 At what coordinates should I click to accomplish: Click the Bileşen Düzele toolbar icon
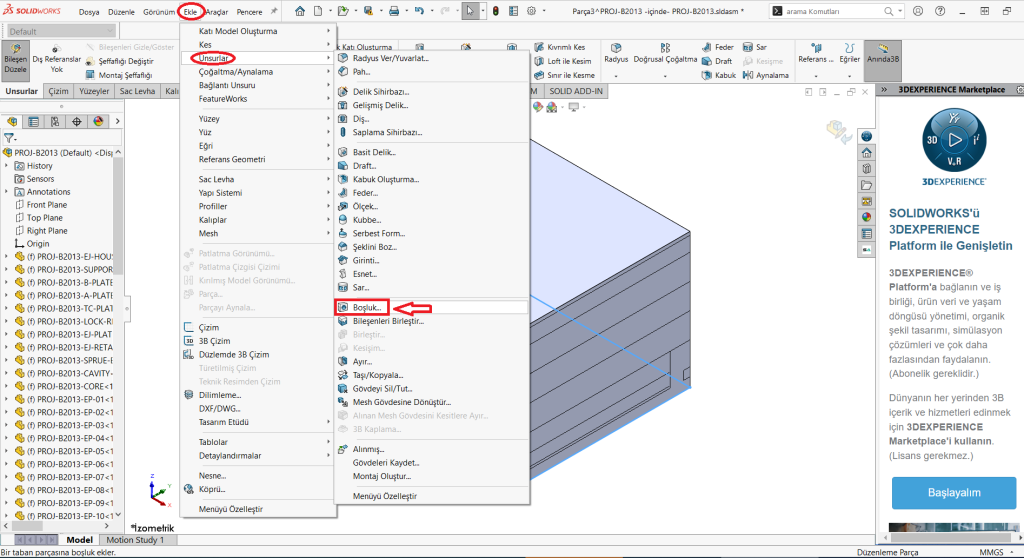pos(16,60)
